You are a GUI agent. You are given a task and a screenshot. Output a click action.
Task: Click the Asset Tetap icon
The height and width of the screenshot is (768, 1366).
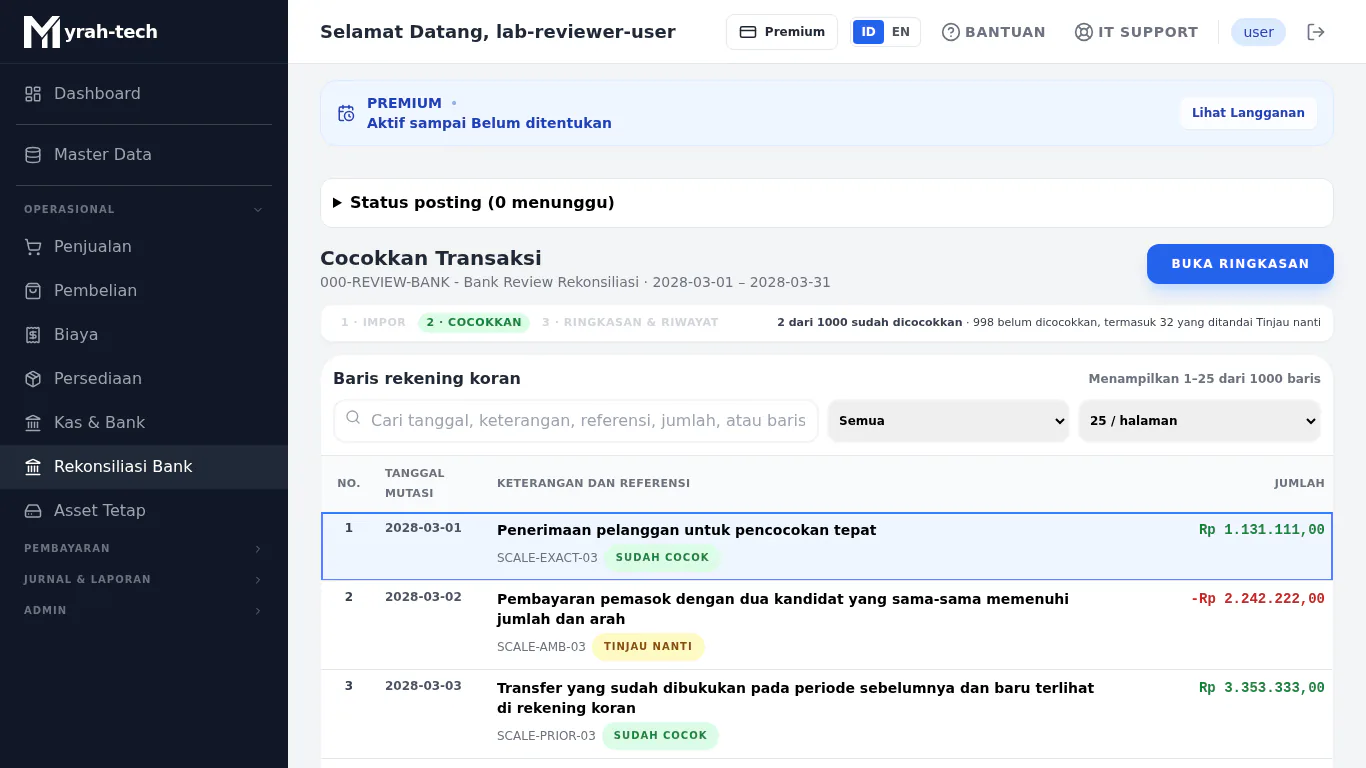coord(33,511)
